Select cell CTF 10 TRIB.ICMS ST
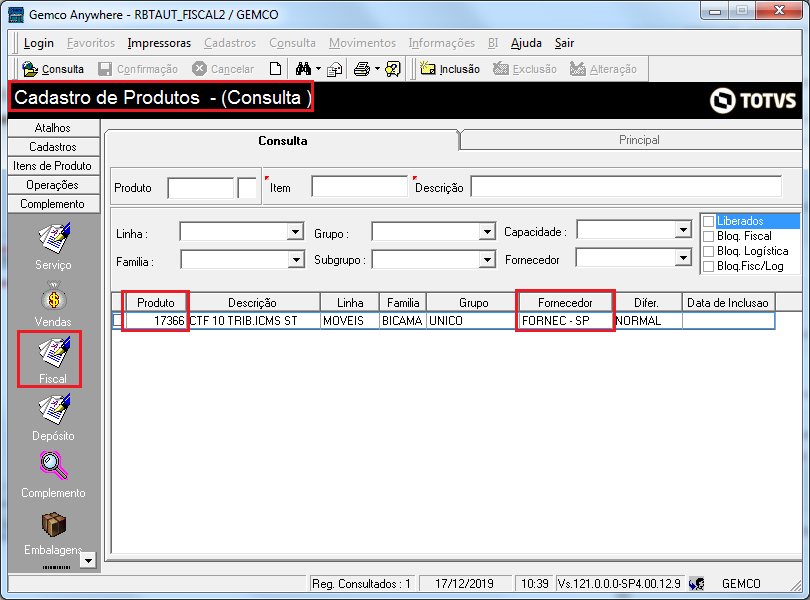Screen dimensions: 810x600 tap(254, 321)
